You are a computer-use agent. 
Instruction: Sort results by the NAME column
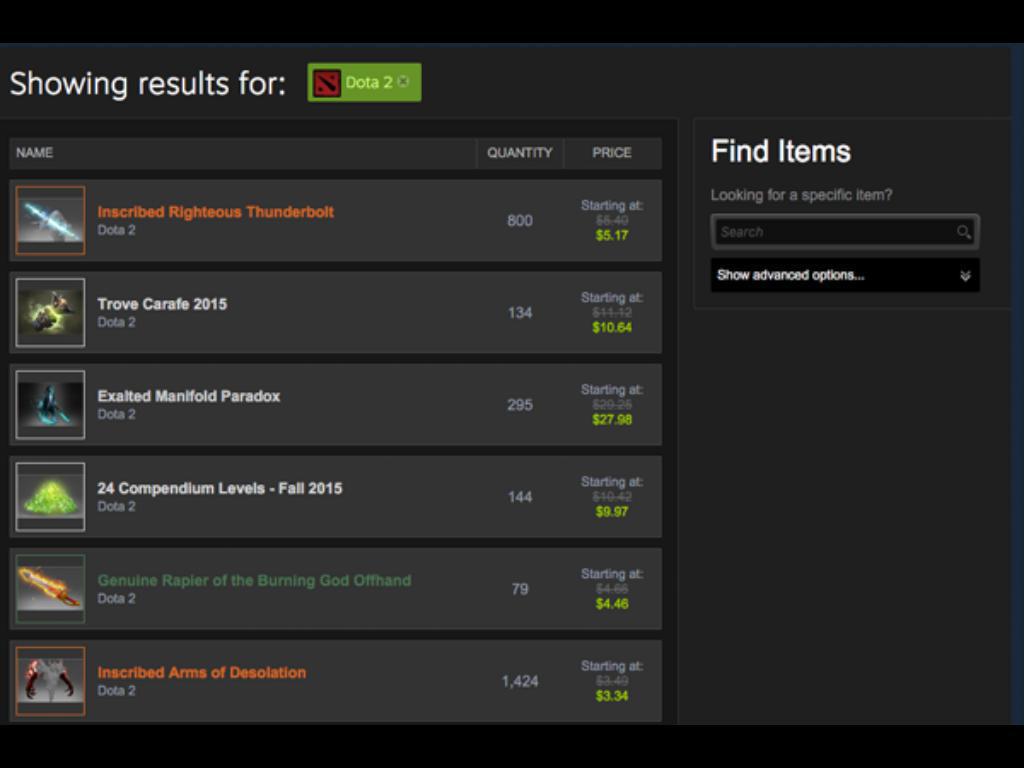click(35, 153)
